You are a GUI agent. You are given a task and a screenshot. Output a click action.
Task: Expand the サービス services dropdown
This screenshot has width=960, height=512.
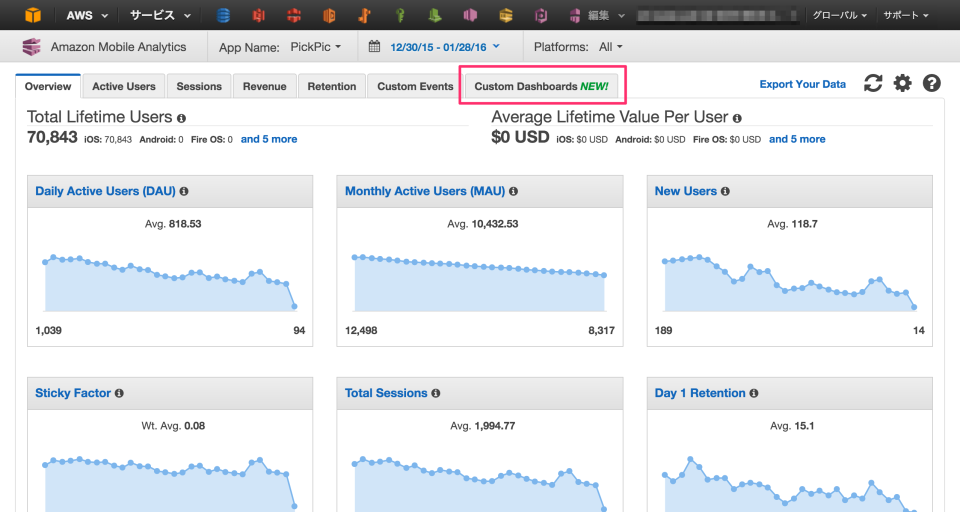coord(160,15)
